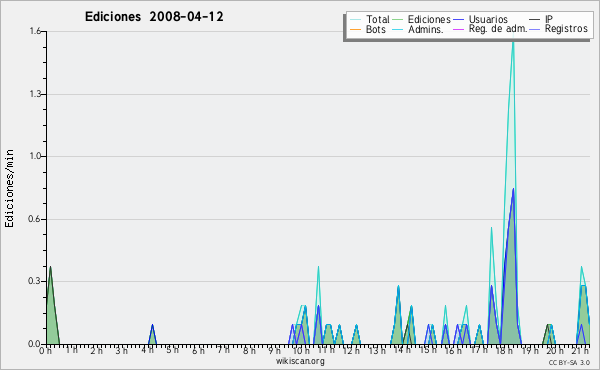Click the CC BY-SA 3.0 license text
This screenshot has height=370, width=600.
pyautogui.click(x=569, y=362)
